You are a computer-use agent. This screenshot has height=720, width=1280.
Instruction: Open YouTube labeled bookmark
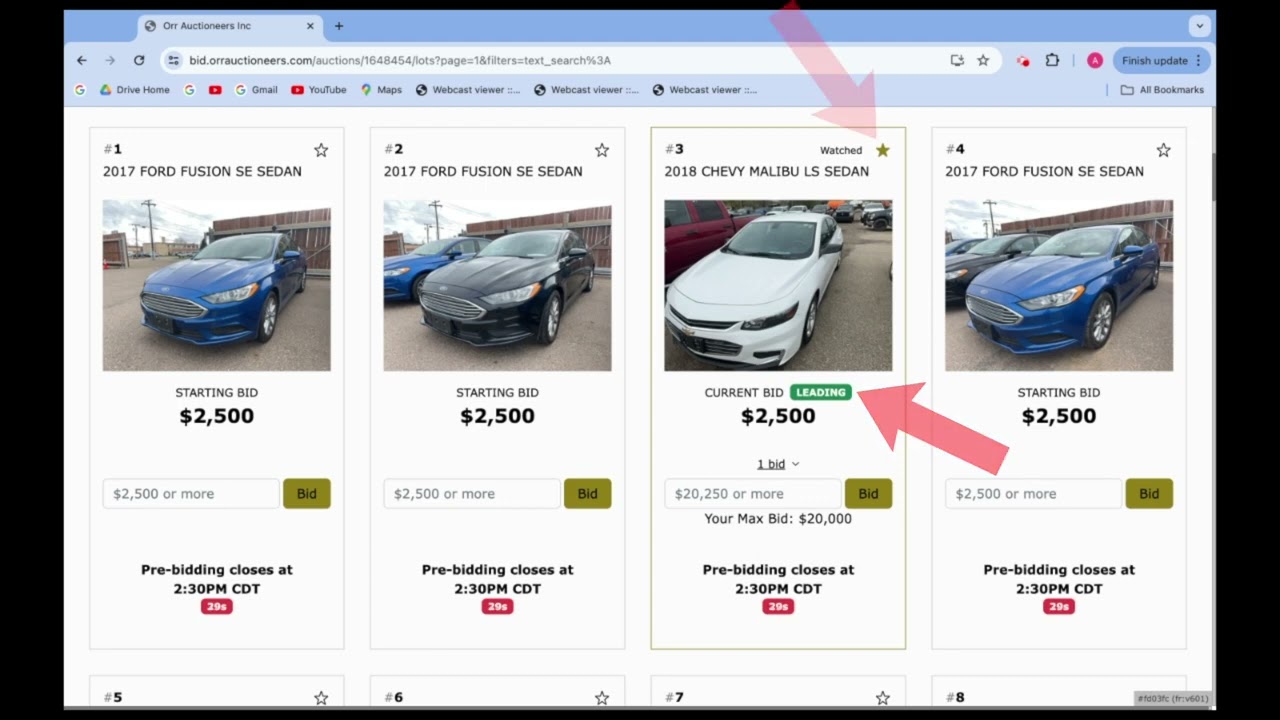pyautogui.click(x=319, y=90)
